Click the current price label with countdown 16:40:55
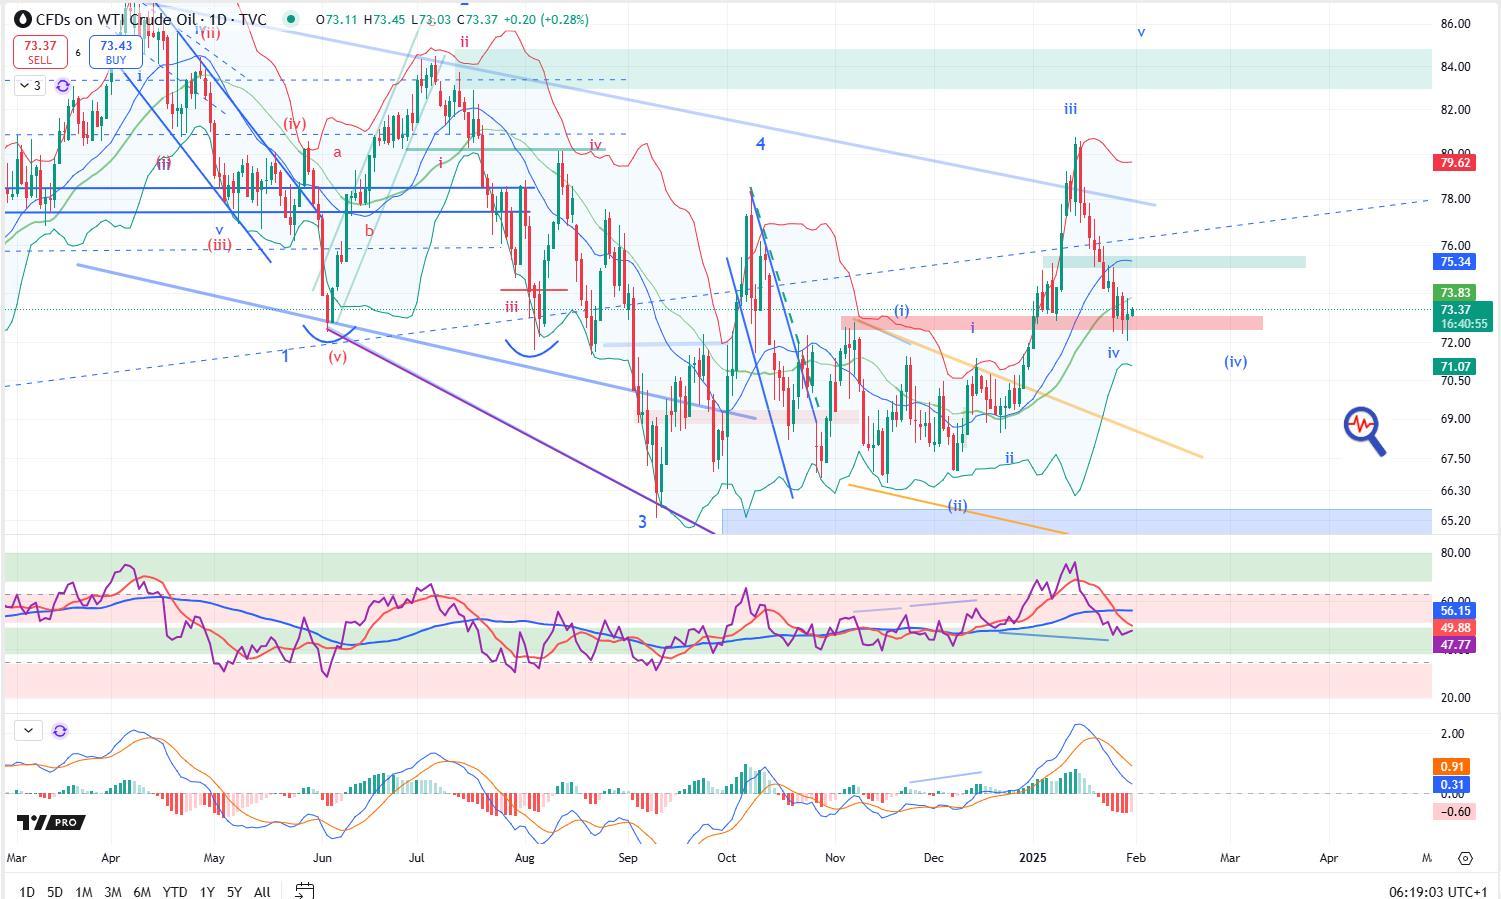The width and height of the screenshot is (1501, 899). point(1461,317)
